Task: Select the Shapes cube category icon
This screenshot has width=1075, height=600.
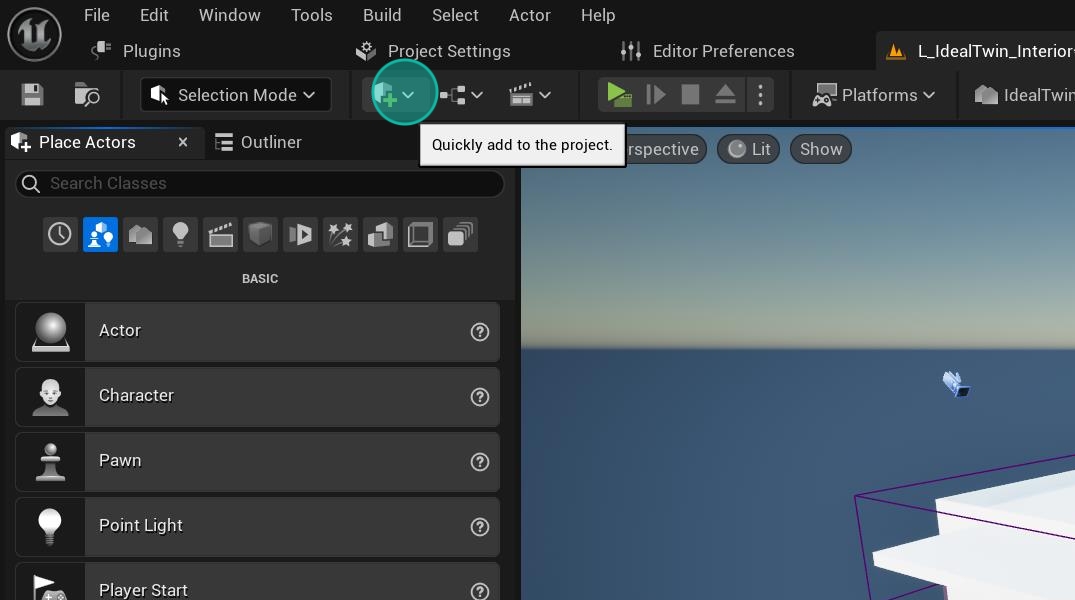Action: pyautogui.click(x=260, y=235)
